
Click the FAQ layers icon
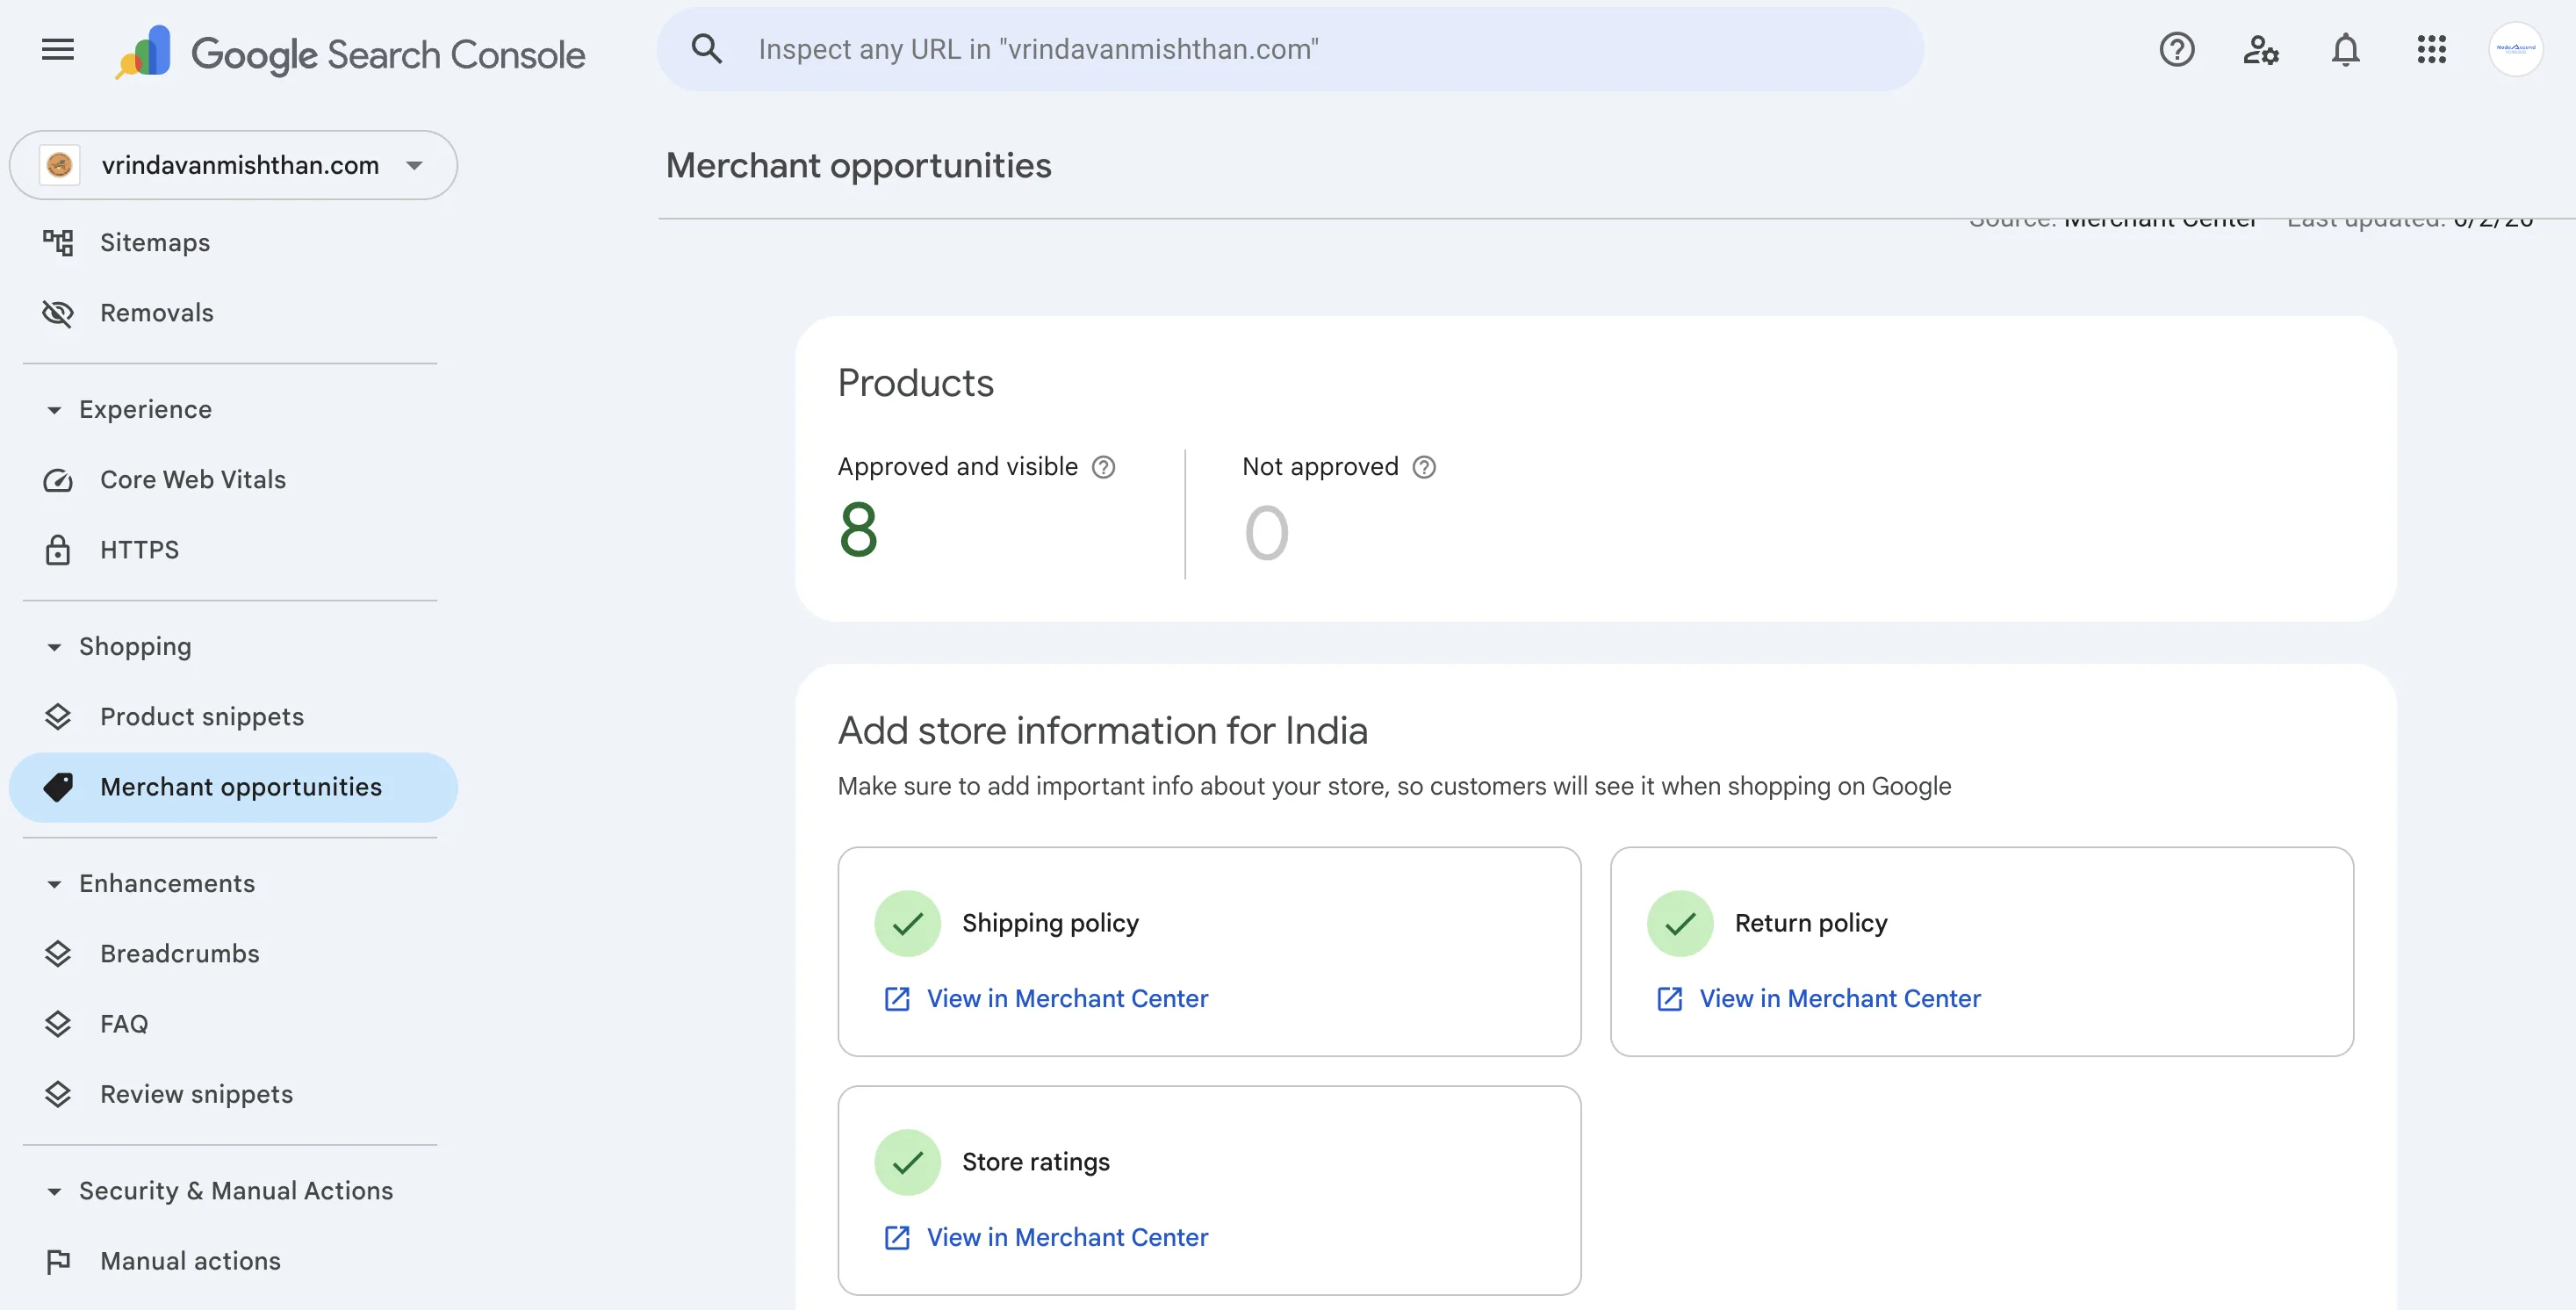coord(58,1024)
